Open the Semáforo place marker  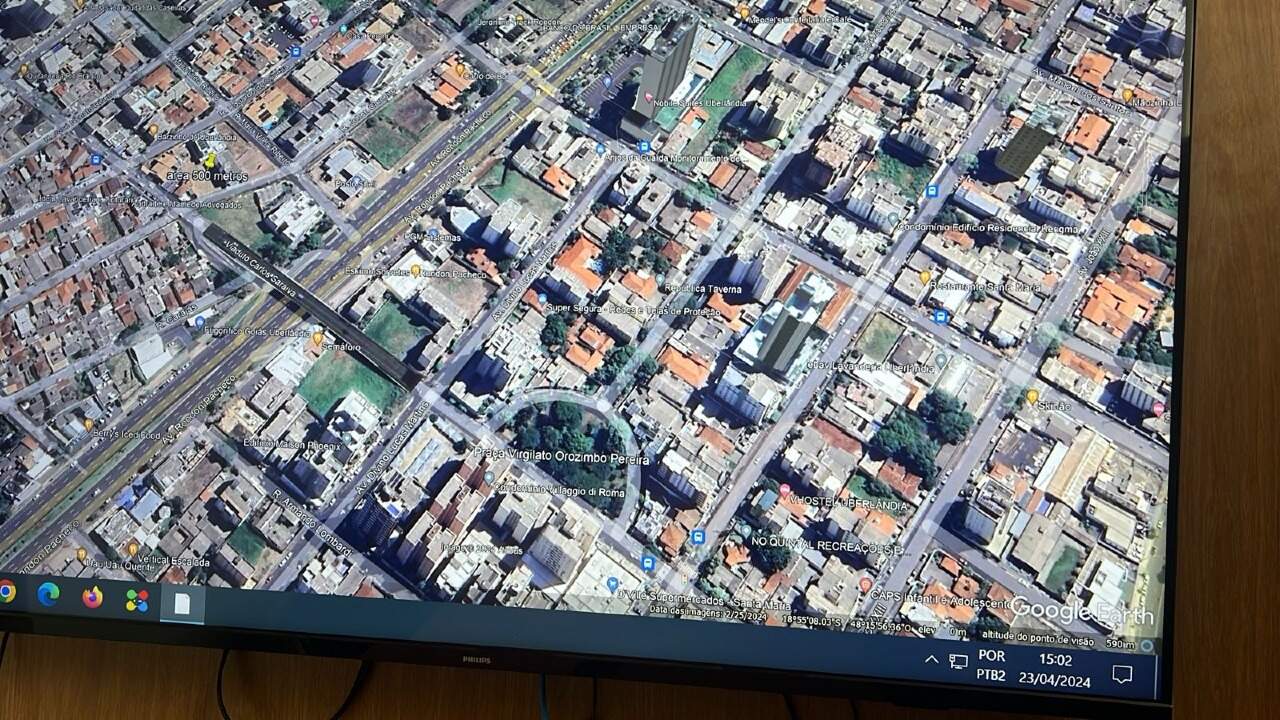(317, 339)
